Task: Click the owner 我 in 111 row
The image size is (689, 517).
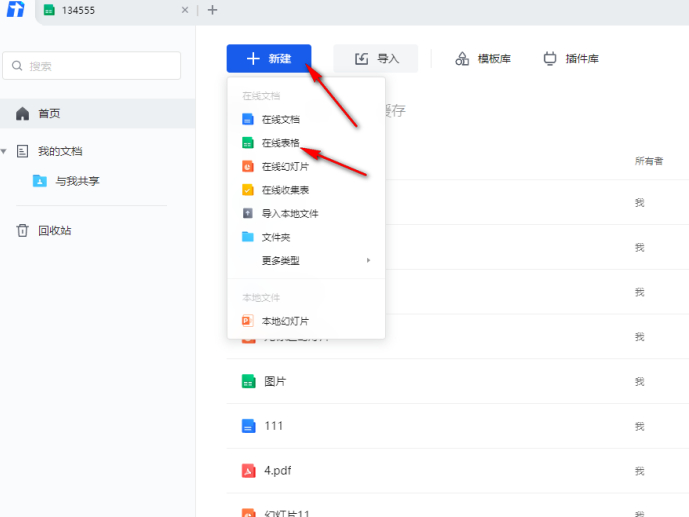Action: (x=639, y=427)
